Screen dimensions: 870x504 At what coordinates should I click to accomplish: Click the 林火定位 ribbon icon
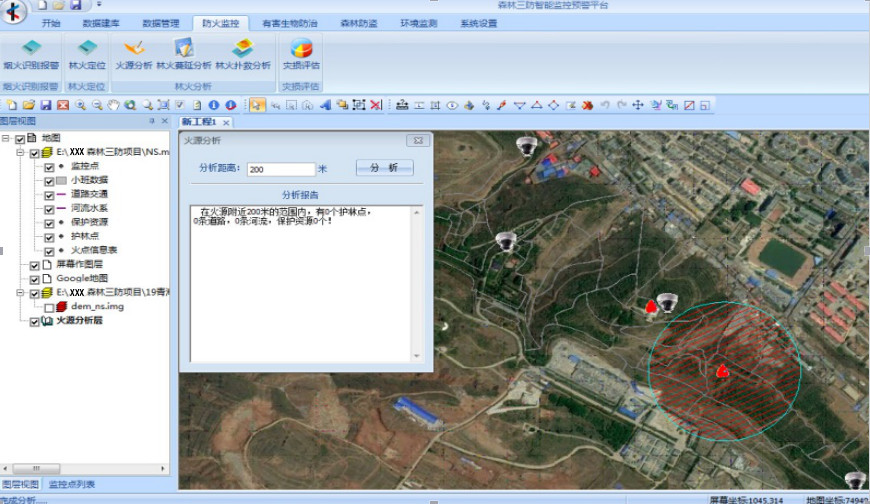tap(87, 52)
